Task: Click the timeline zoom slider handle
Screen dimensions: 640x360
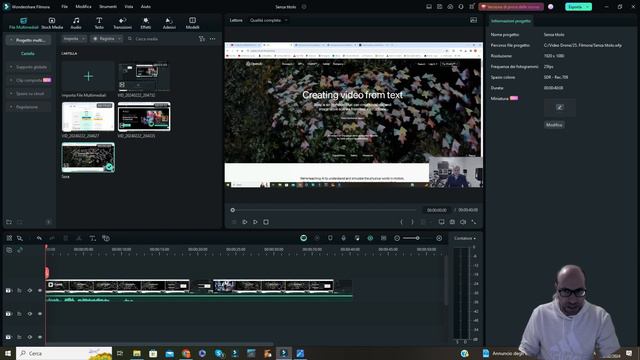Action: [418, 238]
